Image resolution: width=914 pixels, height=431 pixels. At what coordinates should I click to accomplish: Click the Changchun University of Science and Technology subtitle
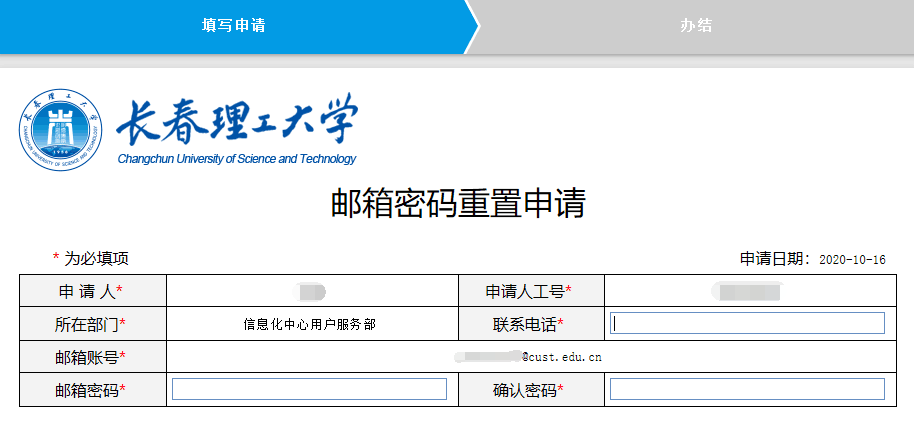pos(237,159)
